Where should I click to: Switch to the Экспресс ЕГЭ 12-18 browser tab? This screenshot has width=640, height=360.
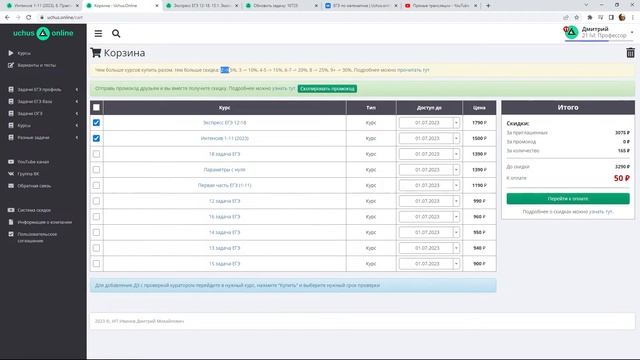coord(203,6)
